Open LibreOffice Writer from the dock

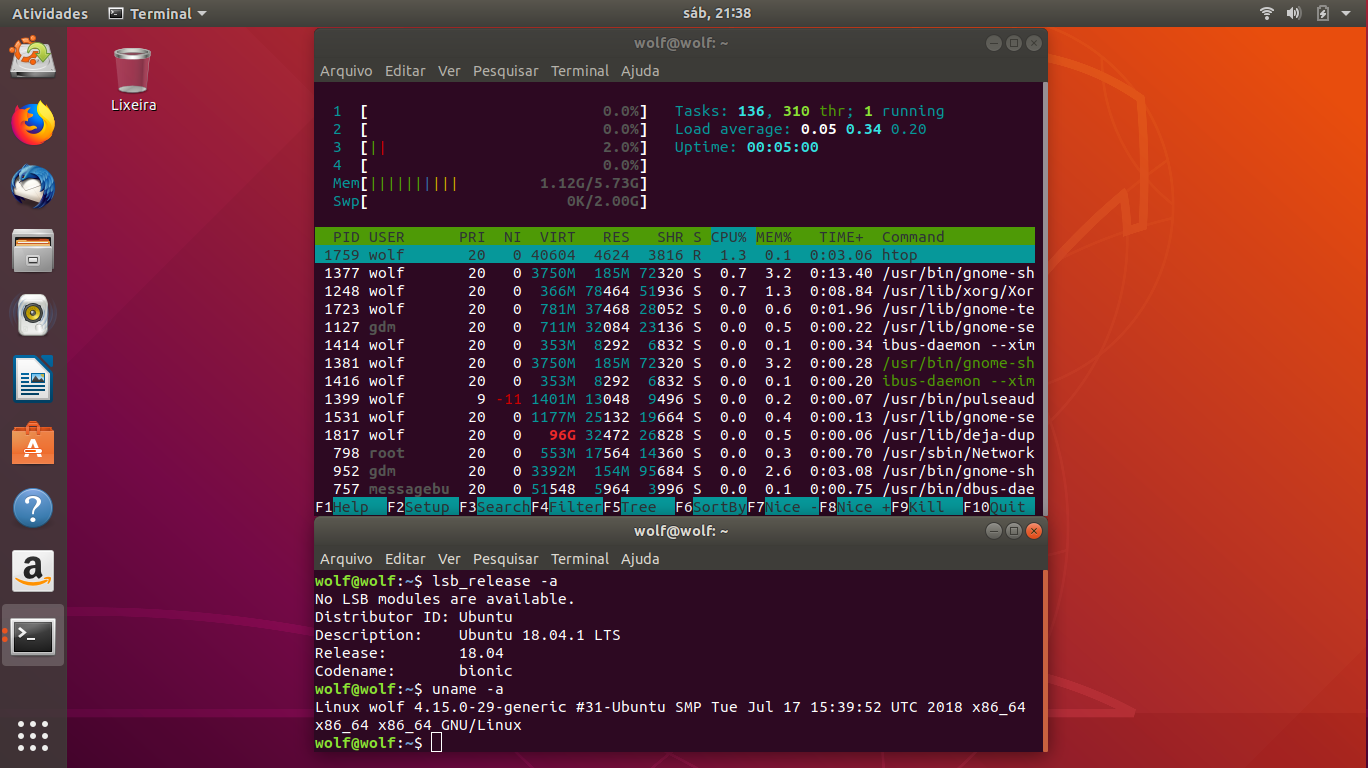point(33,380)
